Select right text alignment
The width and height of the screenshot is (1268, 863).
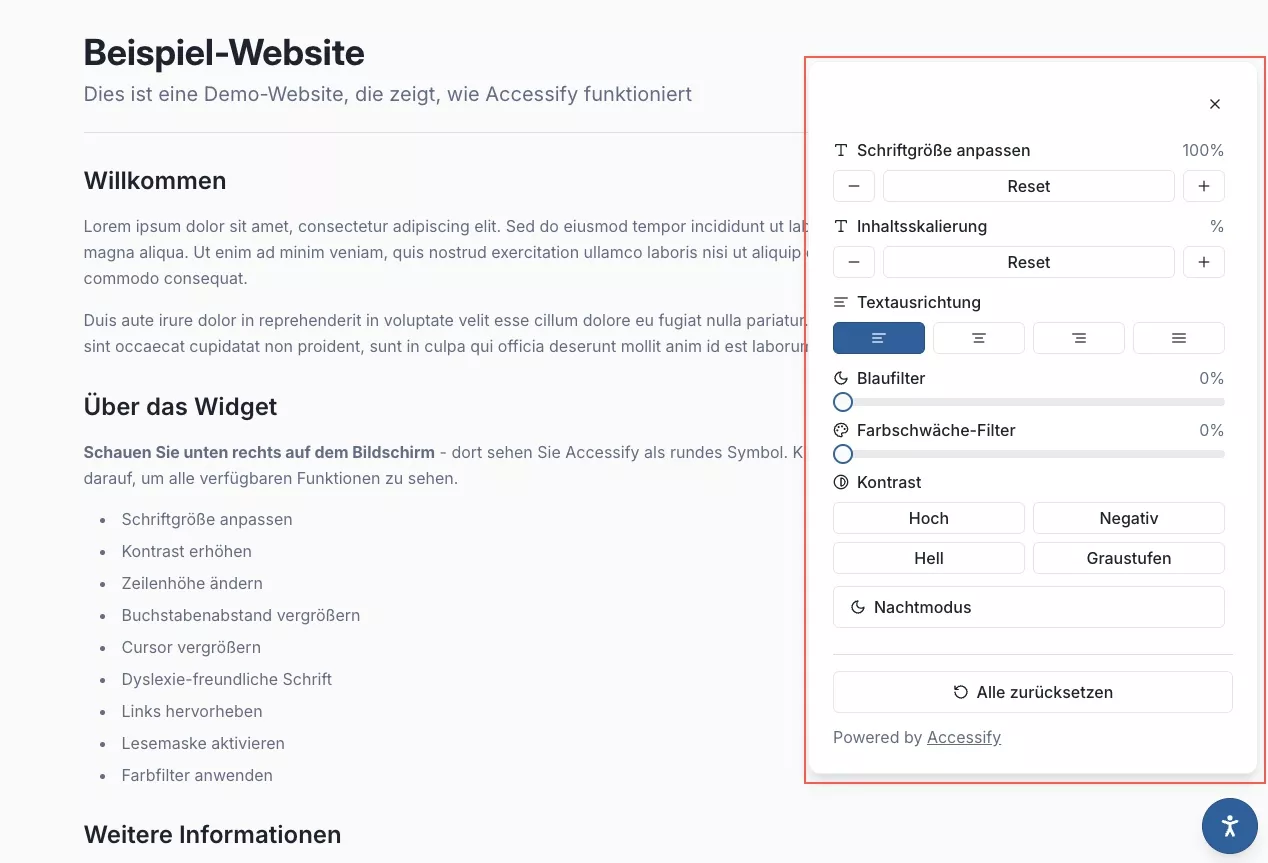[x=1079, y=338]
